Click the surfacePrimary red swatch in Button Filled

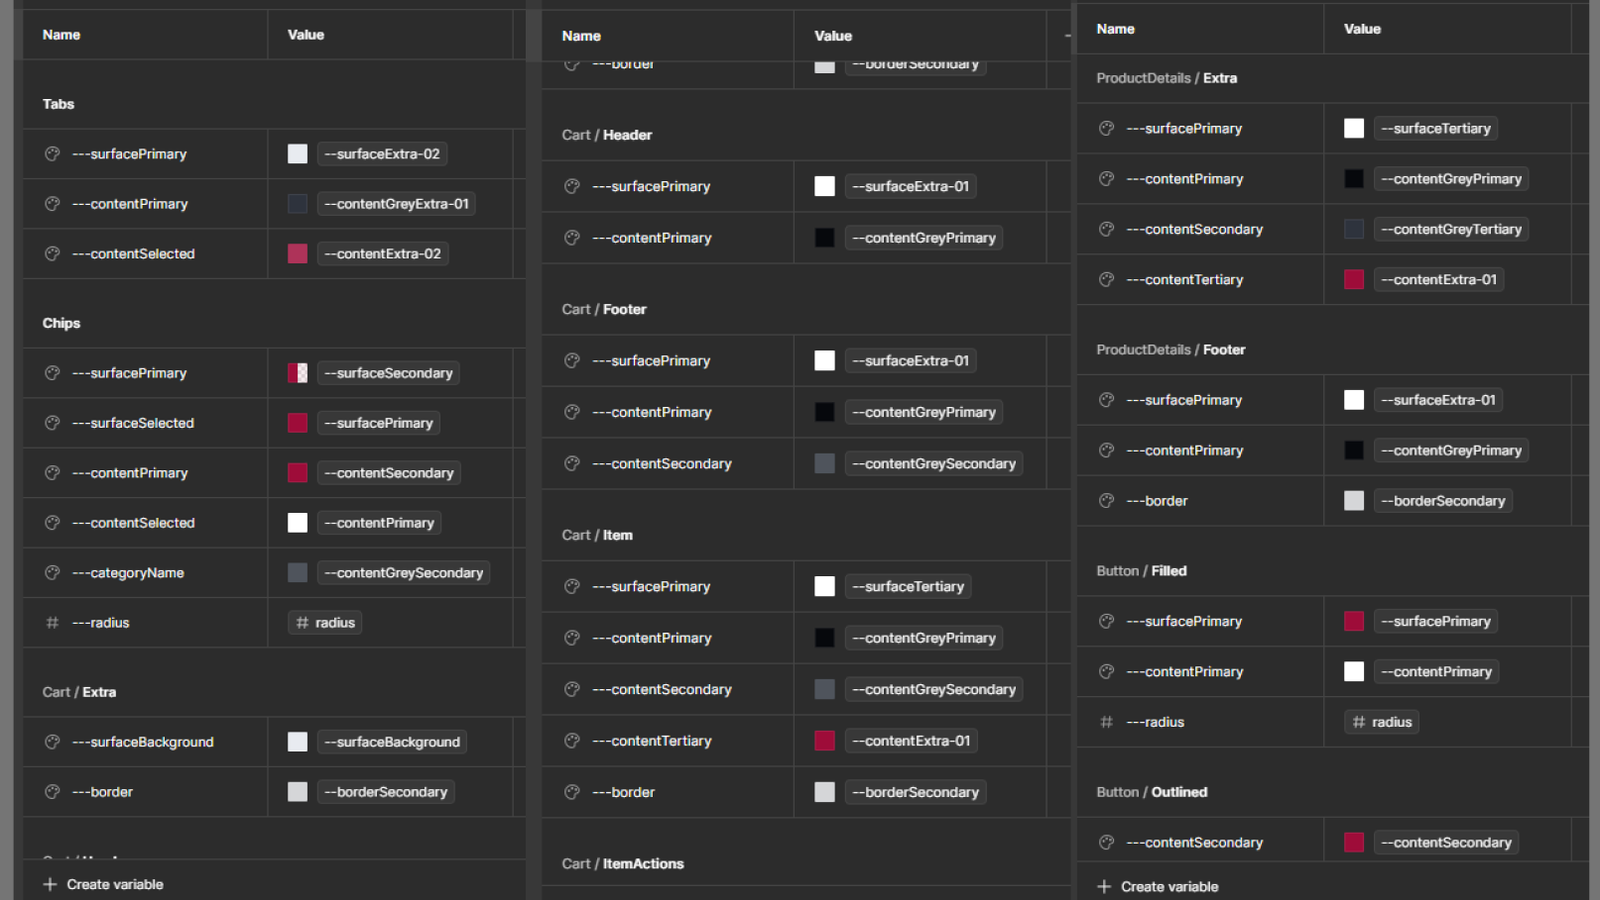pos(1354,622)
